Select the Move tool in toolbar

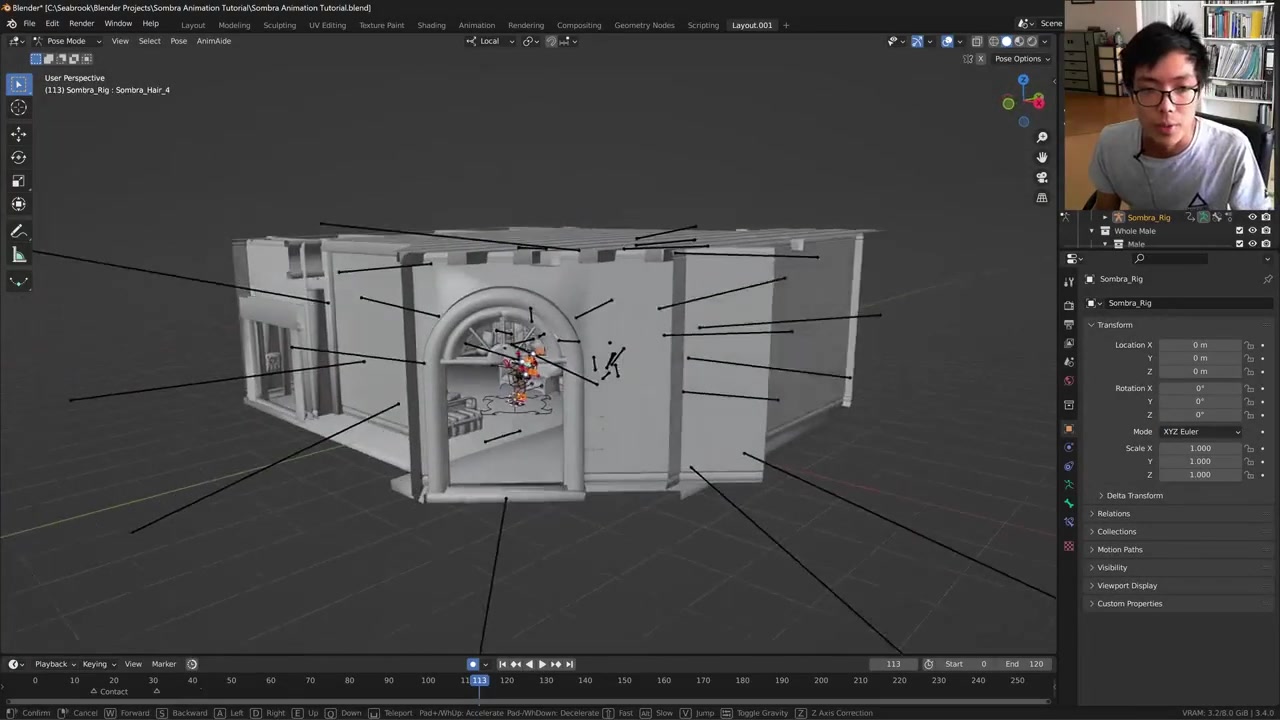point(18,134)
